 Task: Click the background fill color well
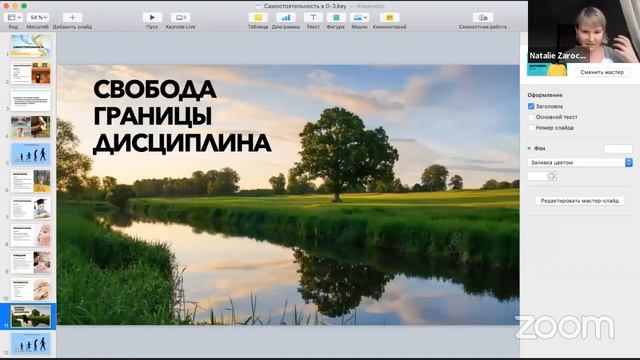point(537,176)
